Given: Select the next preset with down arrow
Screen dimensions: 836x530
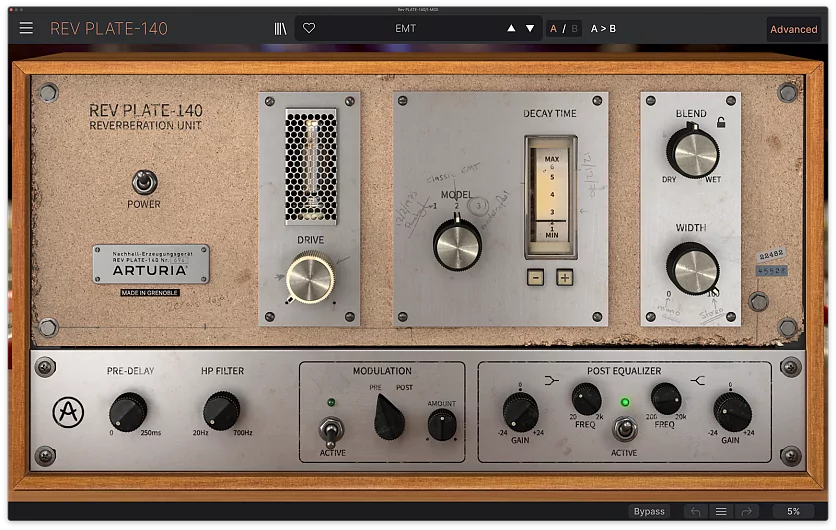Looking at the screenshot, I should point(530,29).
